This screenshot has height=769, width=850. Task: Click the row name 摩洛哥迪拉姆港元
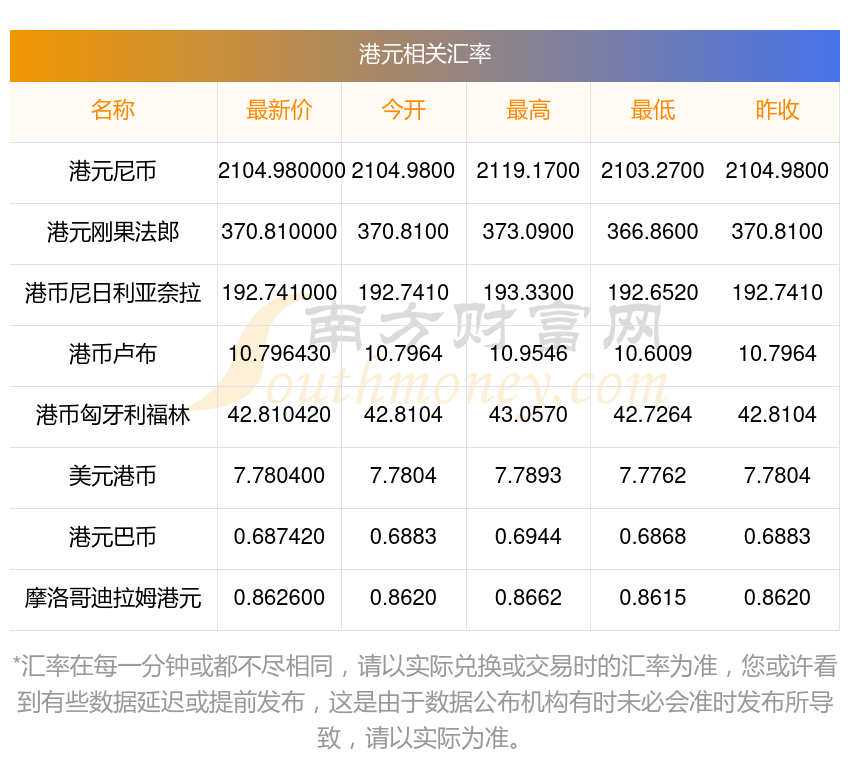(113, 598)
